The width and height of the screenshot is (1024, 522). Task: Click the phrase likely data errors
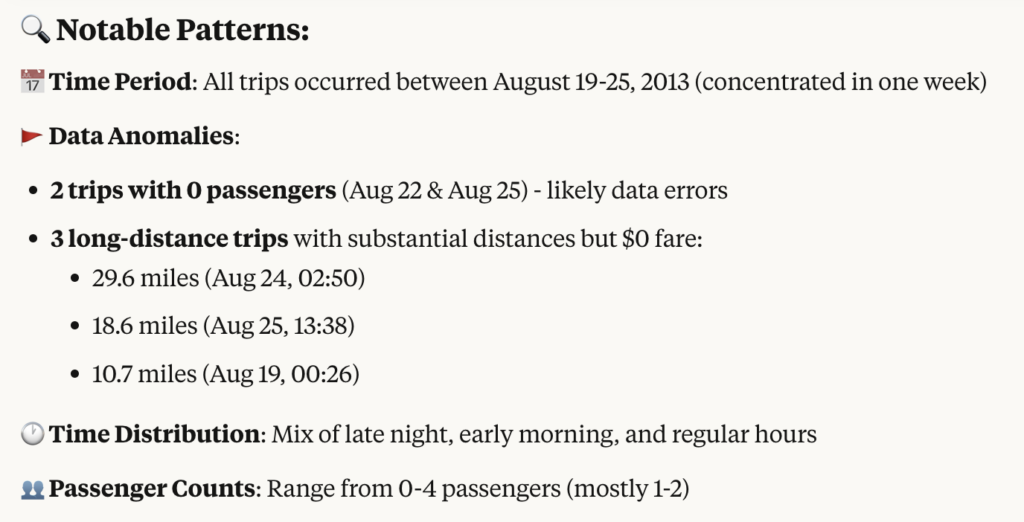click(x=637, y=191)
